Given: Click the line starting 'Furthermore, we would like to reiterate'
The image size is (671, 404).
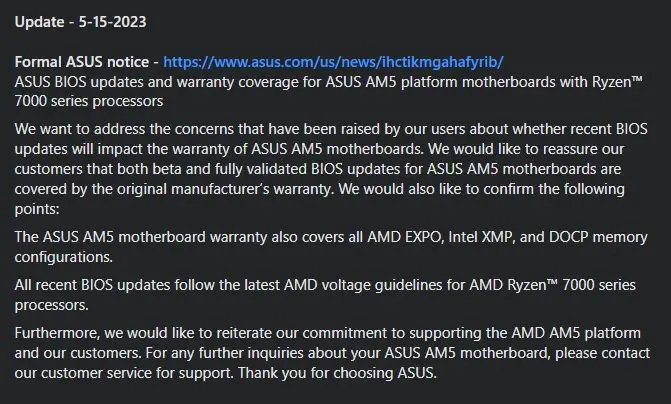Looking at the screenshot, I should [327, 333].
